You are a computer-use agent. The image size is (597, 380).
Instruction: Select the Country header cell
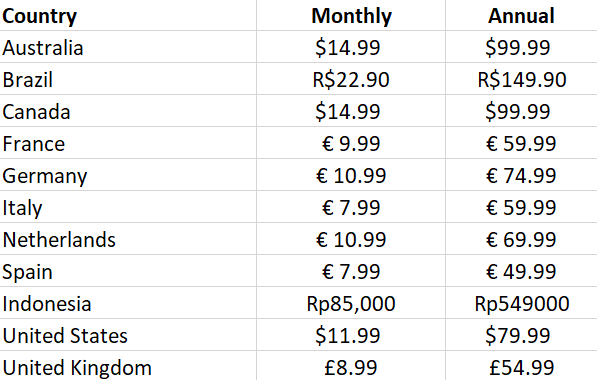pyautogui.click(x=128, y=15)
